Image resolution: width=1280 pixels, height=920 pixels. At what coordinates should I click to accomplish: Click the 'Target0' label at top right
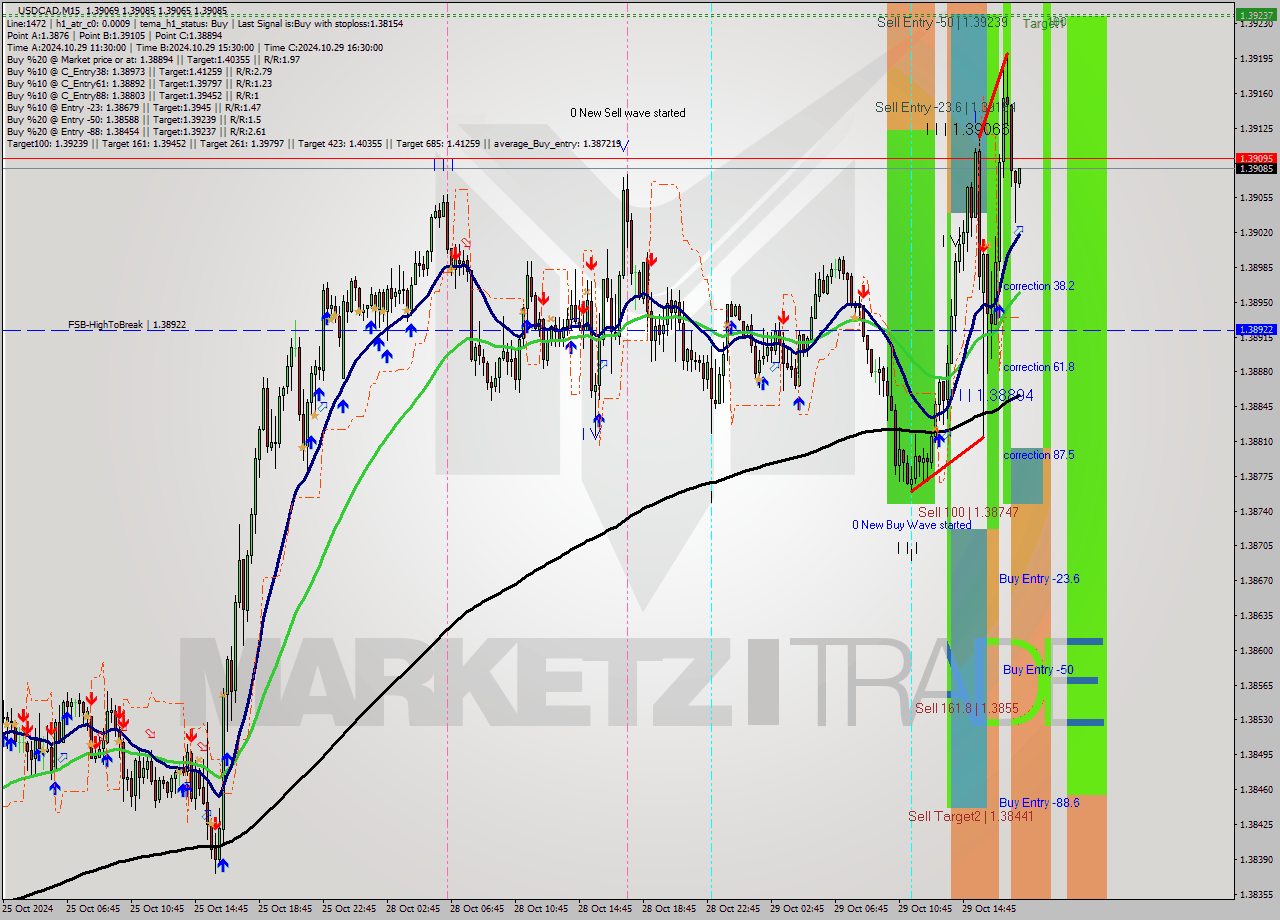pos(1044,22)
